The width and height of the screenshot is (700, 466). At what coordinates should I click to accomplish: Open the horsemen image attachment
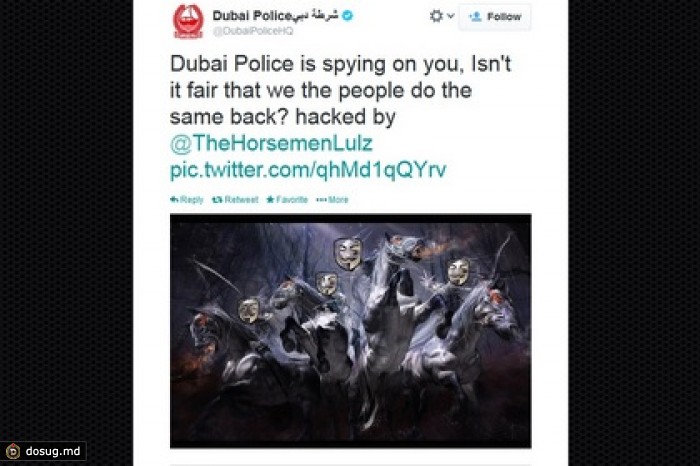click(350, 331)
